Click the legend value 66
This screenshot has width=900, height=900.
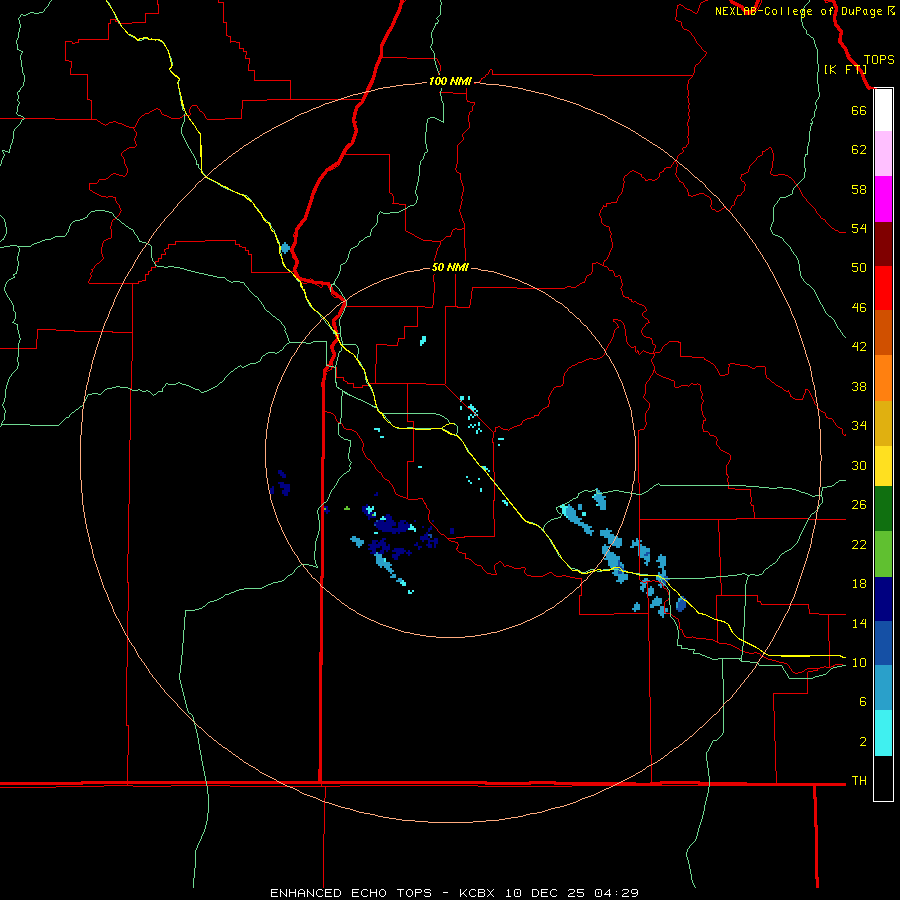click(859, 110)
